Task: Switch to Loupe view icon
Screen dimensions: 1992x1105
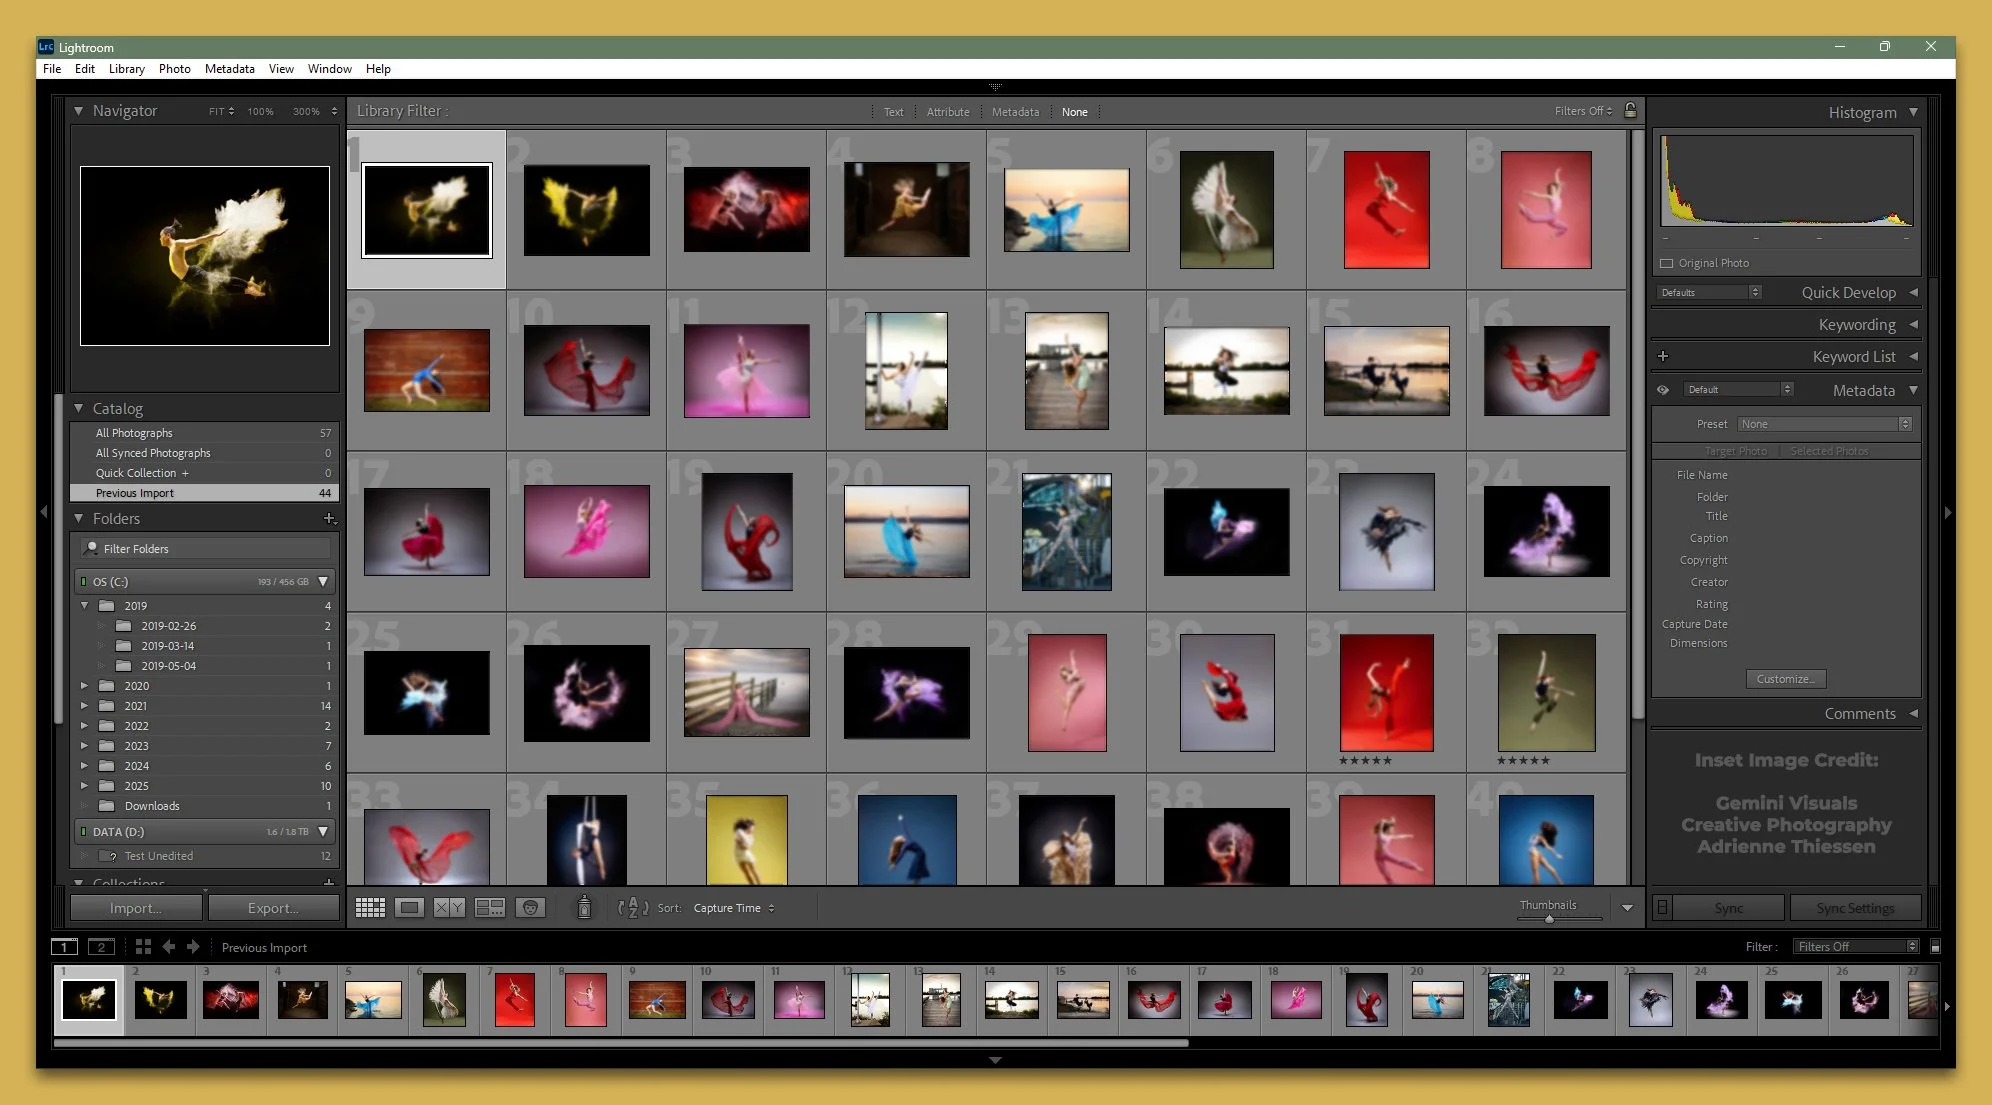Action: (409, 908)
